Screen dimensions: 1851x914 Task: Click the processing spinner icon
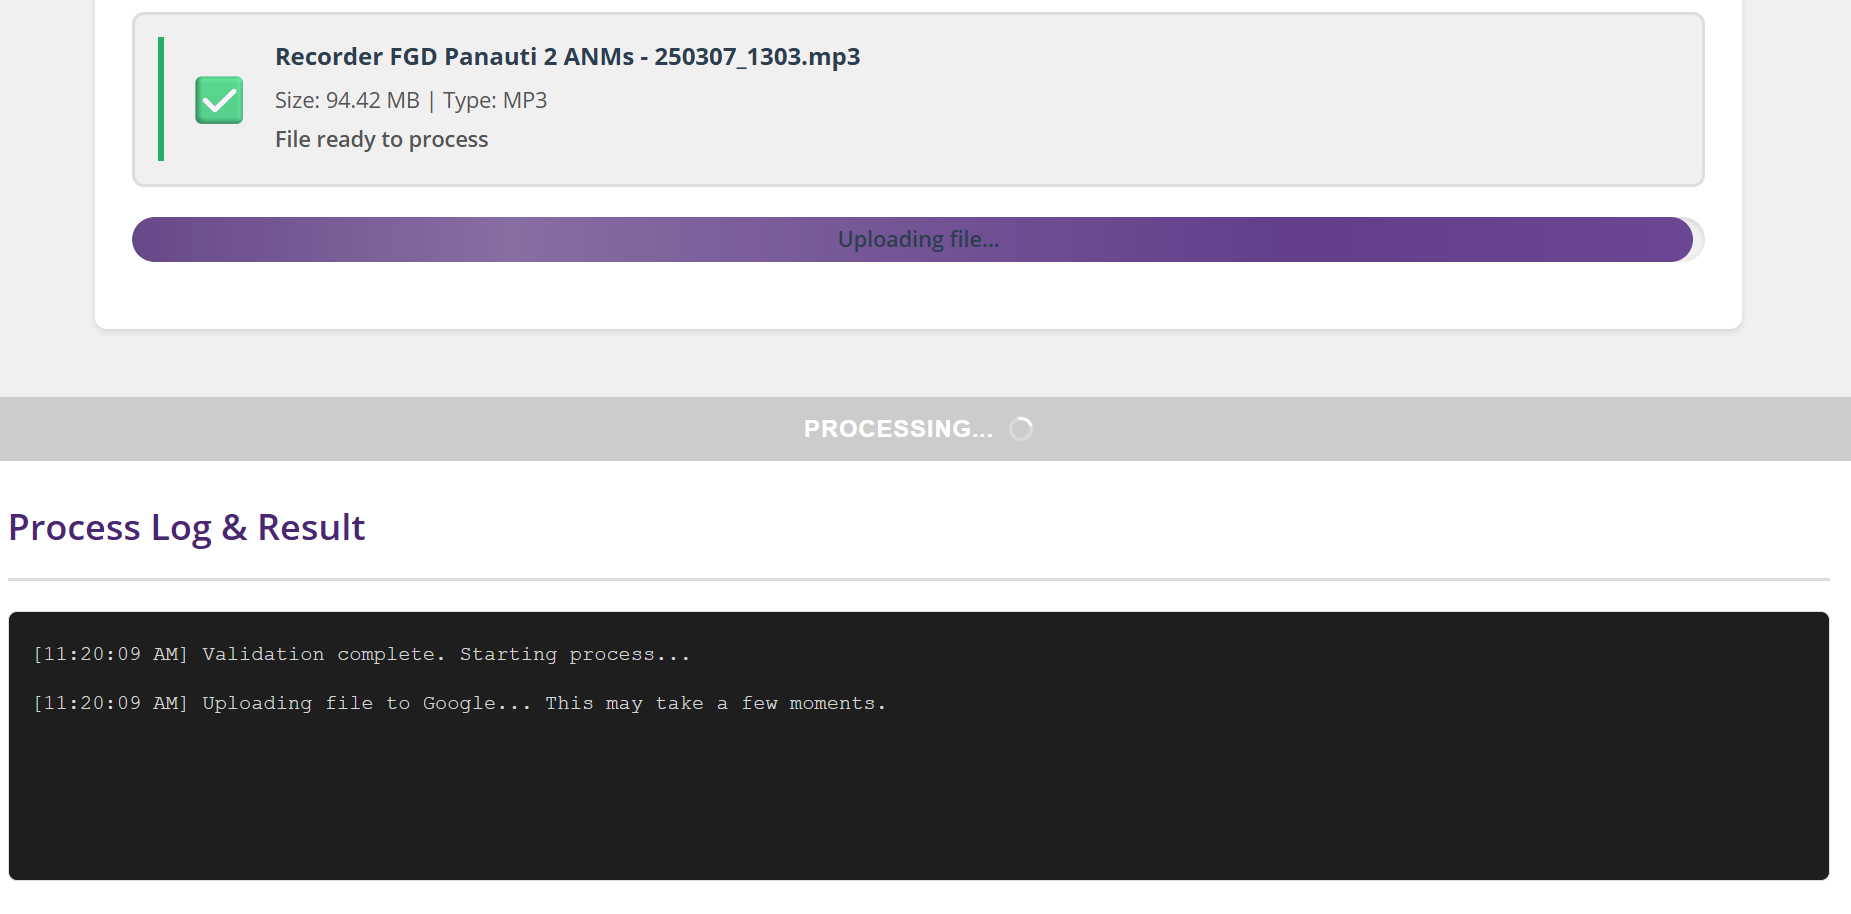[1021, 429]
